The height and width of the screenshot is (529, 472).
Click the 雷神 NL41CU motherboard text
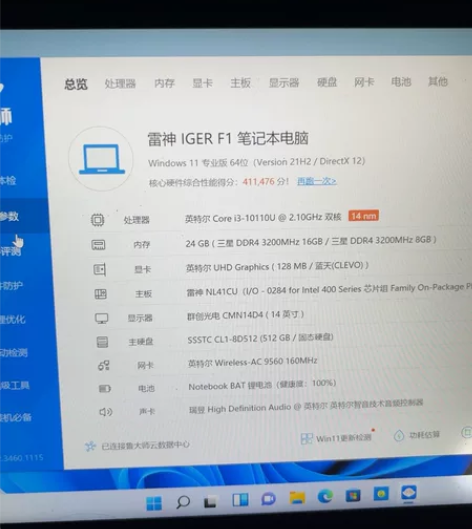(x=329, y=289)
